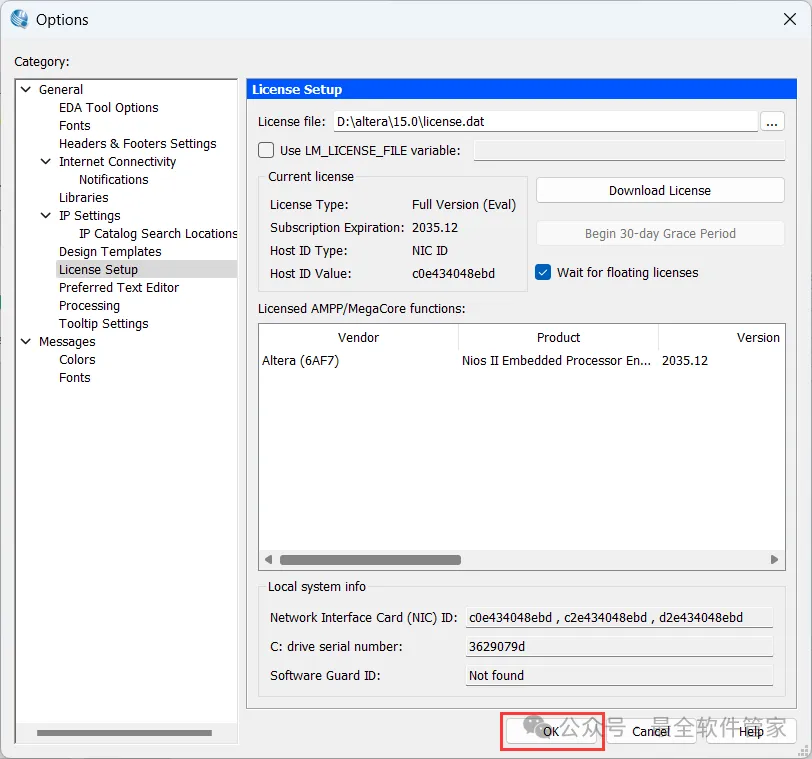Viewport: 812px width, 759px height.
Task: Click Full Version (Eval) license type text
Action: 464,205
